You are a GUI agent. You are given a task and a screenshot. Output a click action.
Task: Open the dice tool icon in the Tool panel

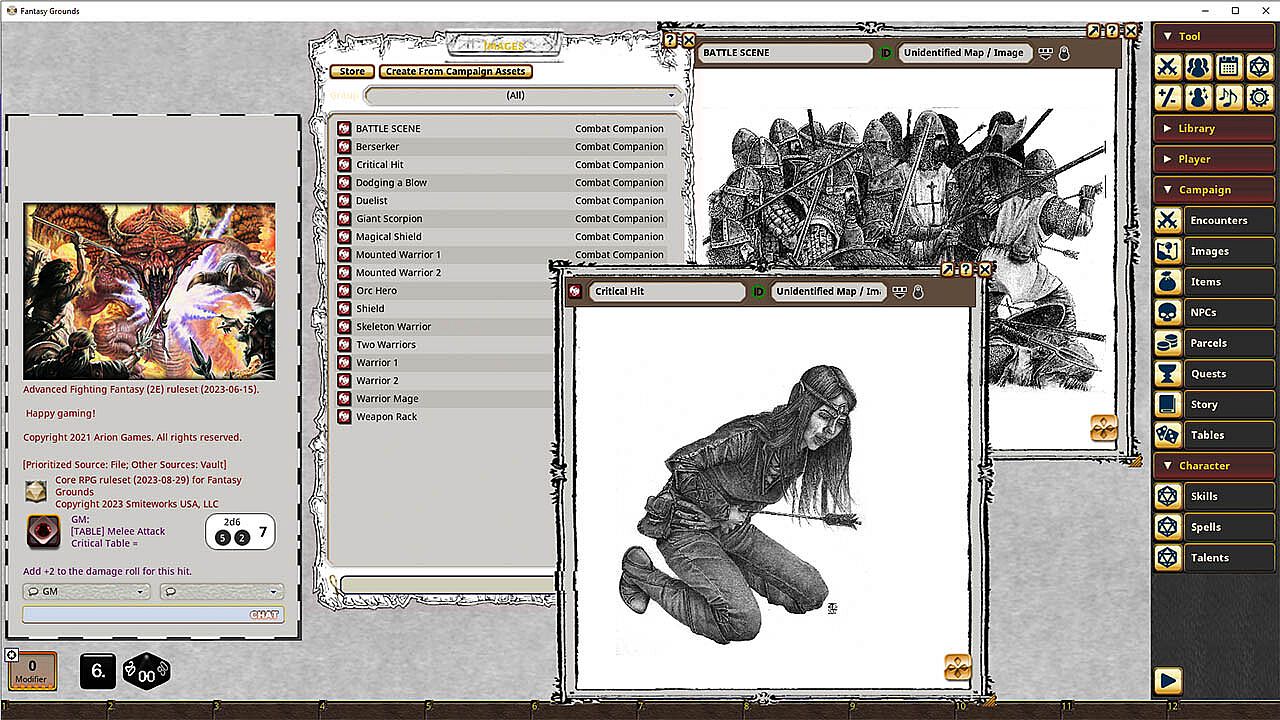click(x=1260, y=67)
